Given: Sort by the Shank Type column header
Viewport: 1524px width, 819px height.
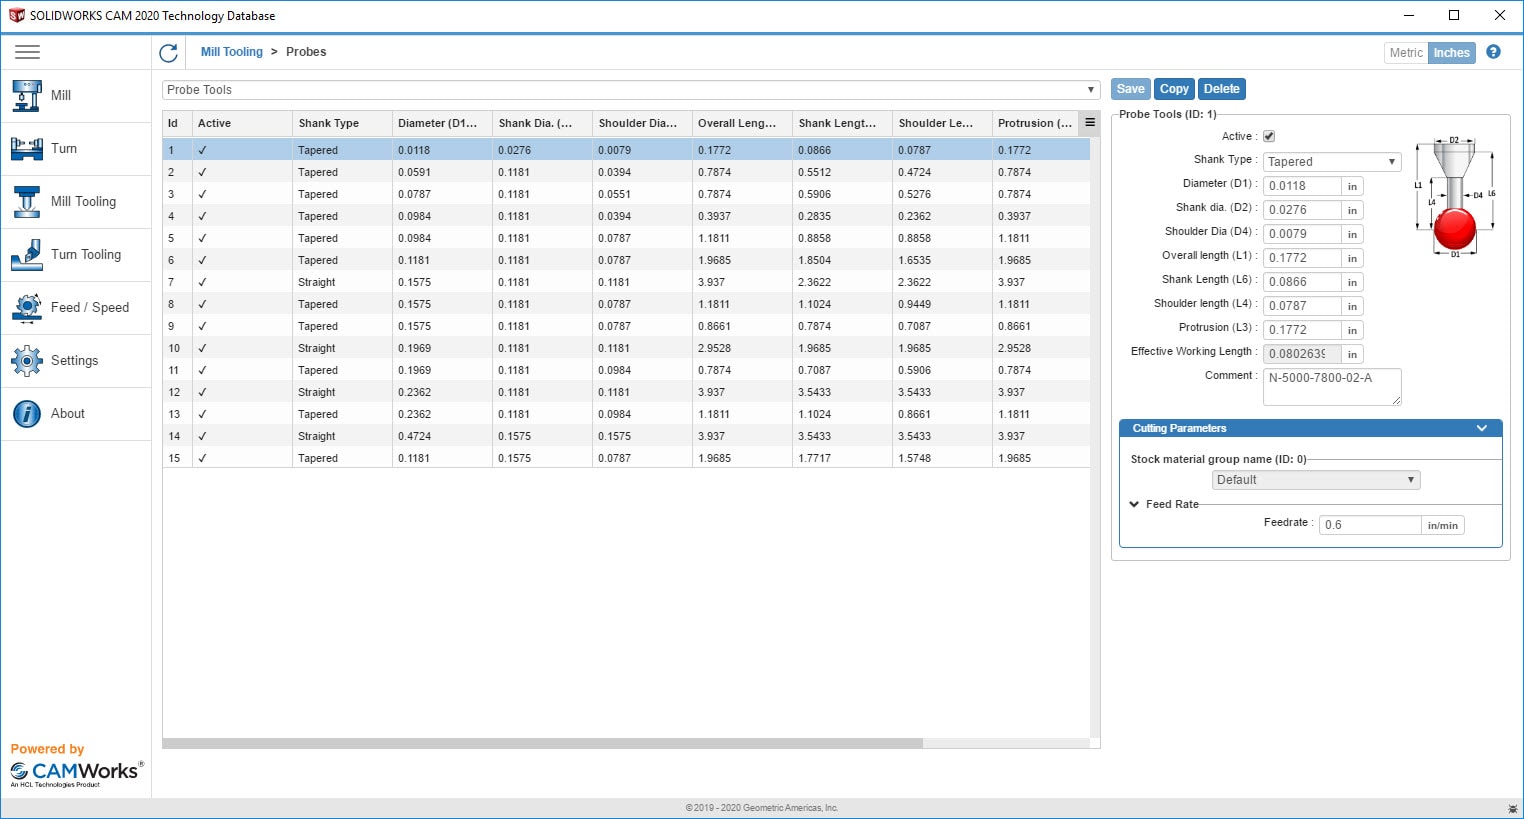Looking at the screenshot, I should pyautogui.click(x=342, y=123).
